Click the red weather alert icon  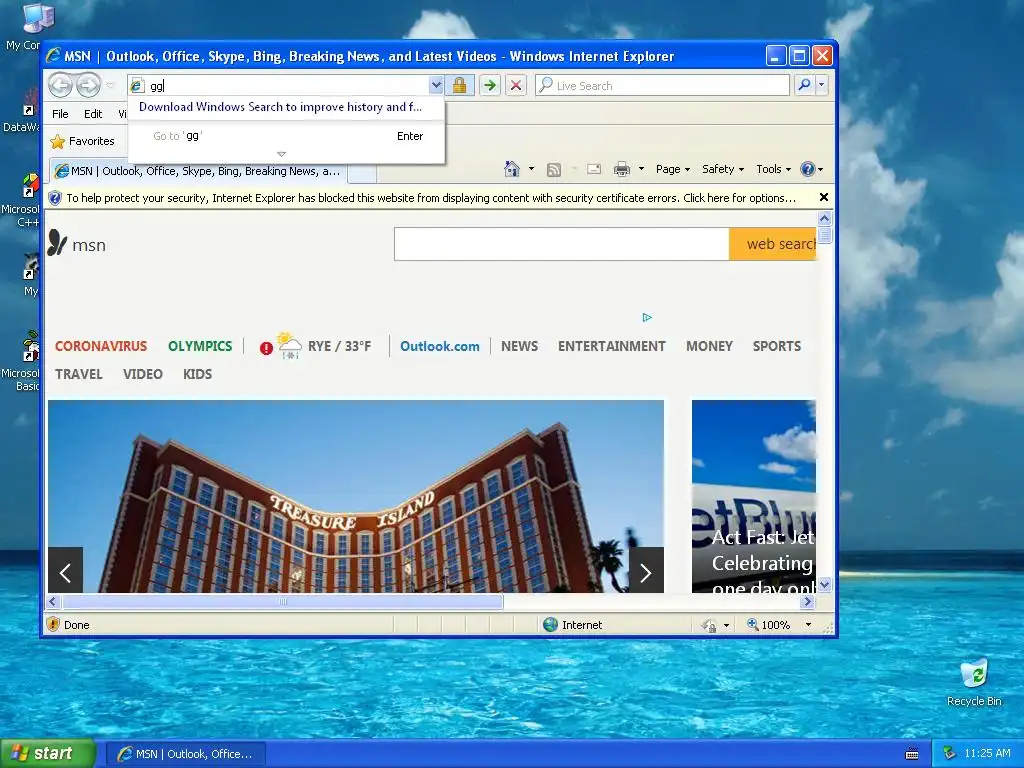(x=266, y=348)
